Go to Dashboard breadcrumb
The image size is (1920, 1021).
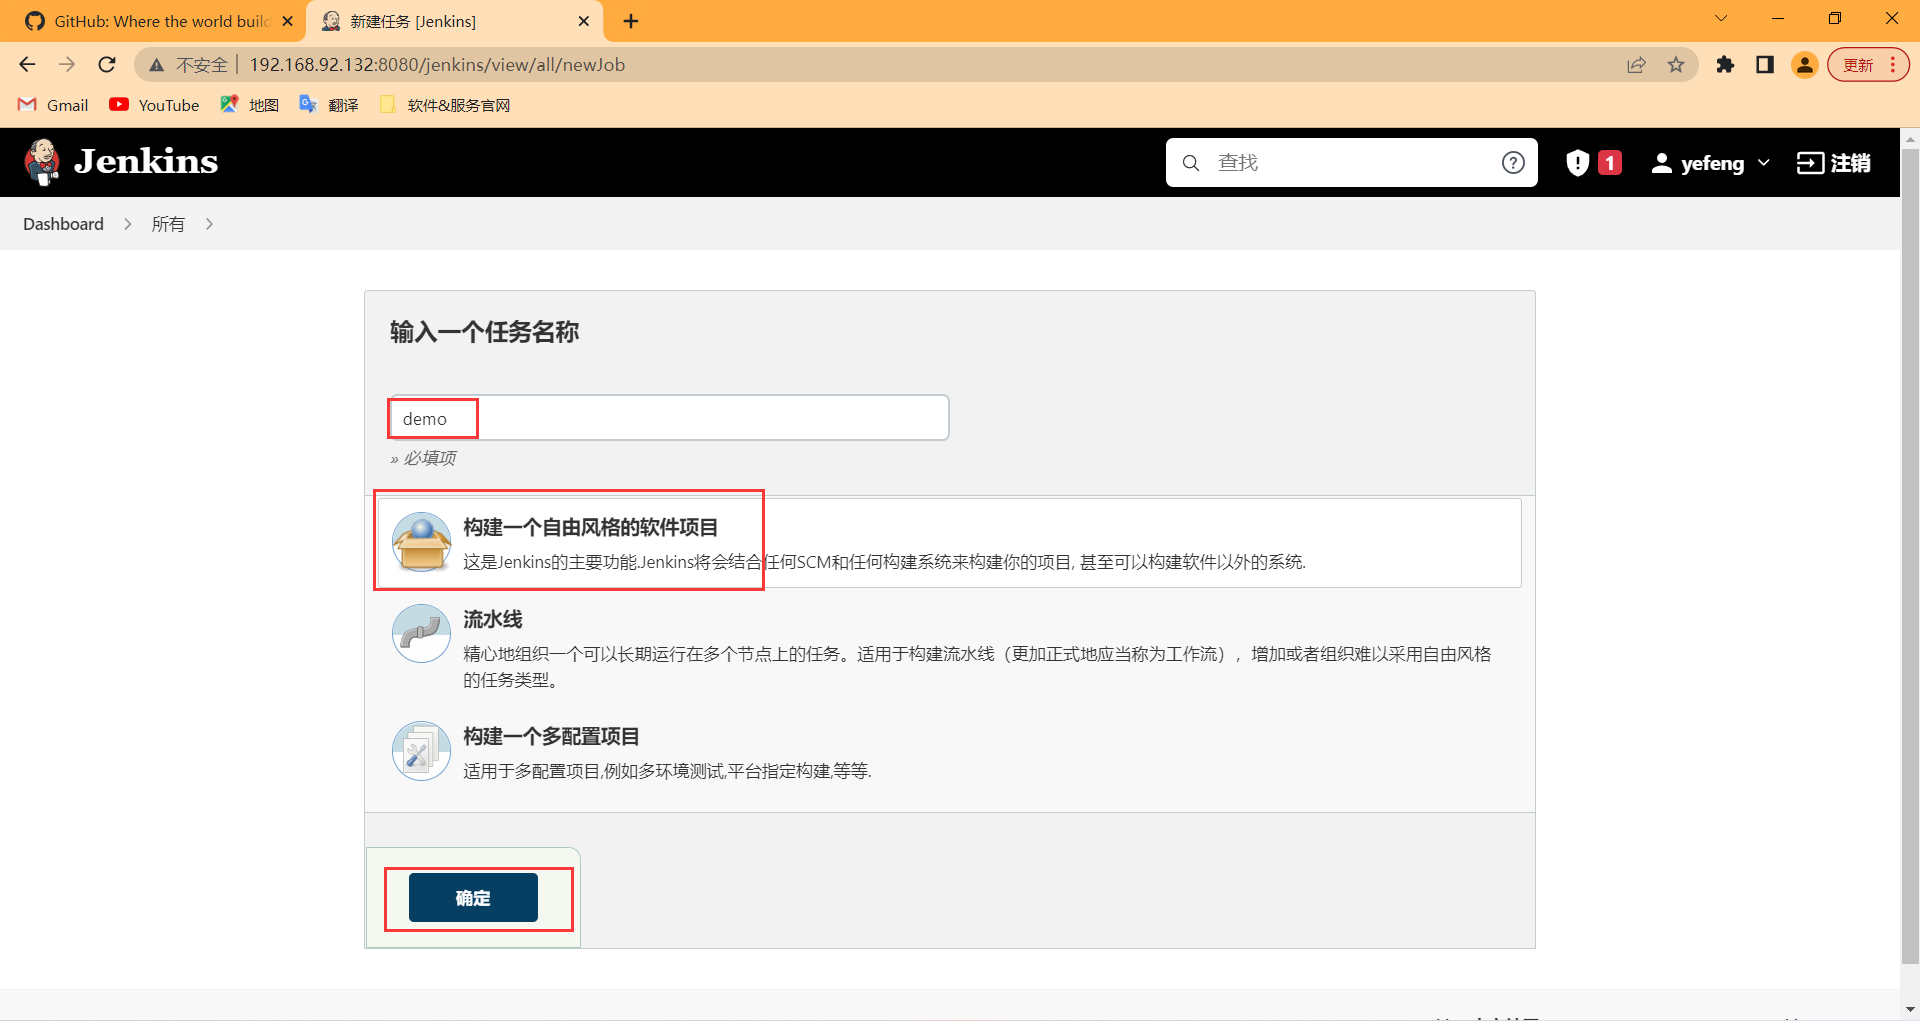point(63,224)
